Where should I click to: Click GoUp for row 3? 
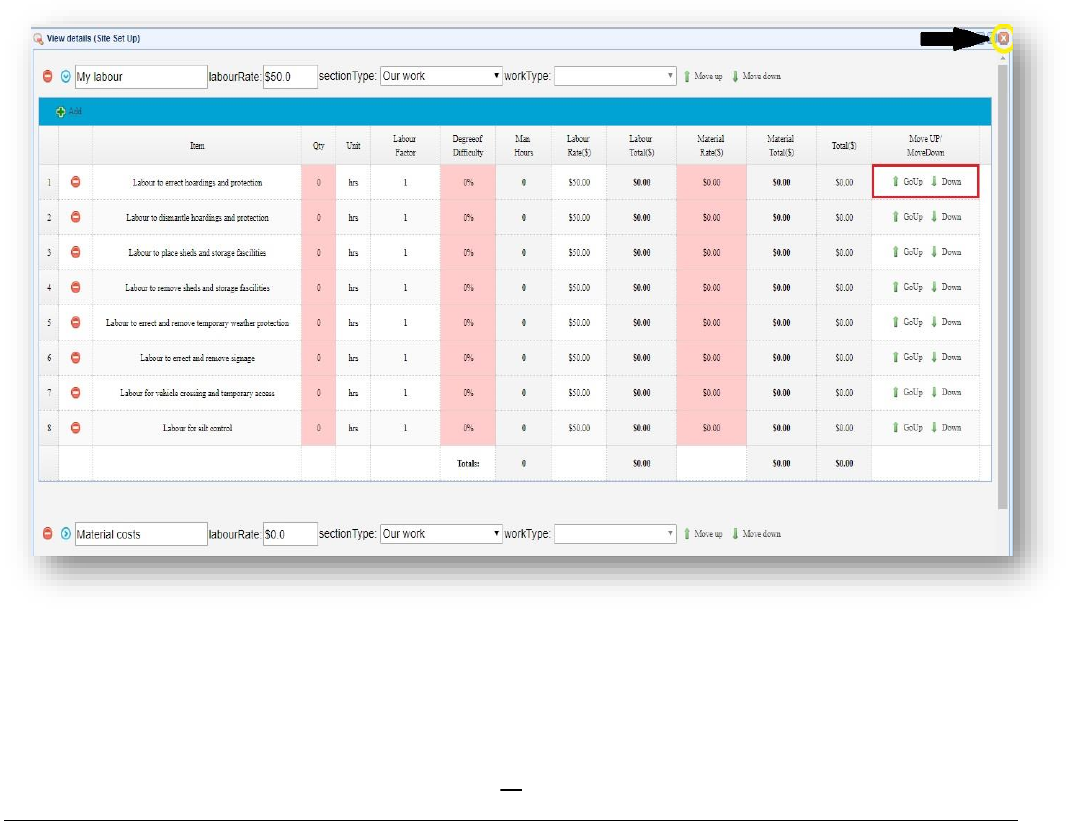(x=907, y=252)
